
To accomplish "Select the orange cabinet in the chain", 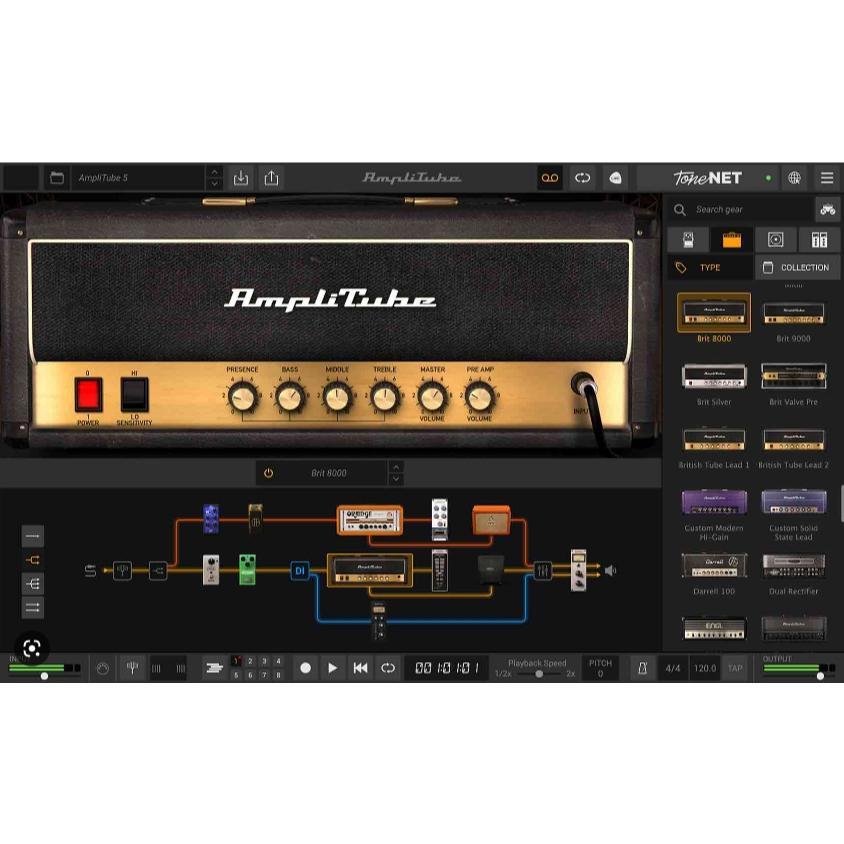I will point(491,519).
